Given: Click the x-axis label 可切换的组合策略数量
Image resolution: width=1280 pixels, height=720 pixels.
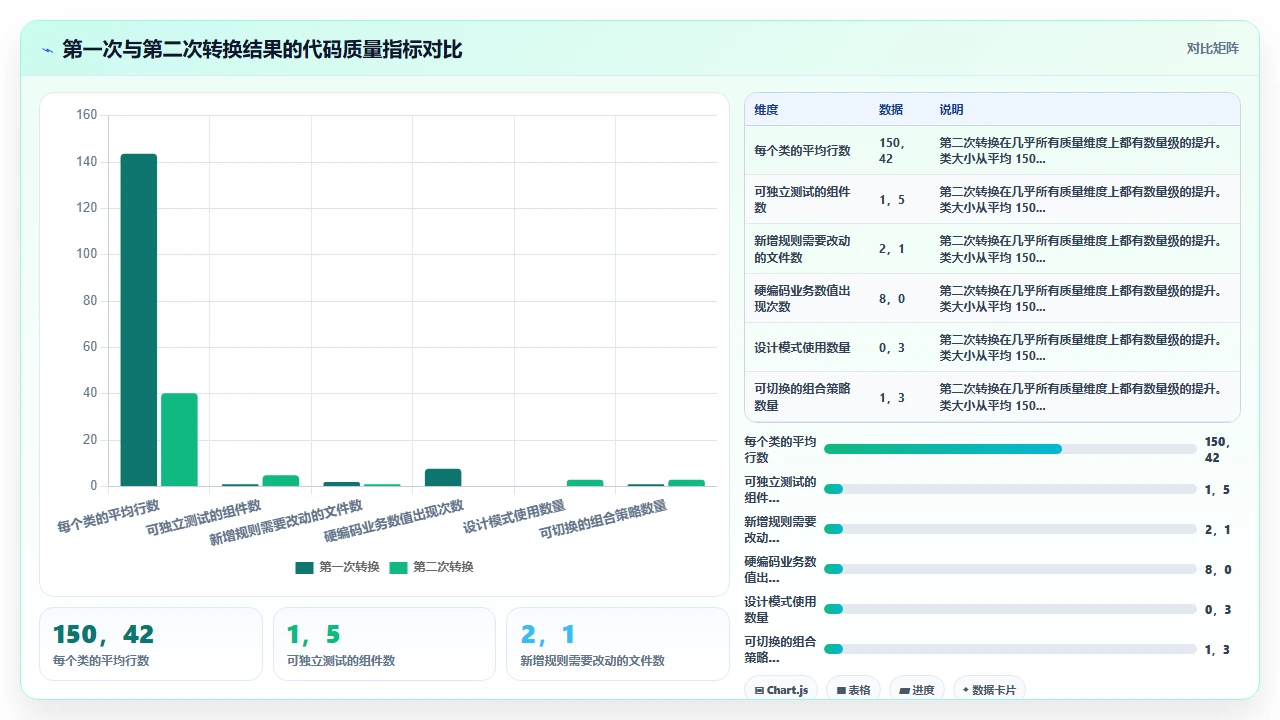Looking at the screenshot, I should coord(603,520).
